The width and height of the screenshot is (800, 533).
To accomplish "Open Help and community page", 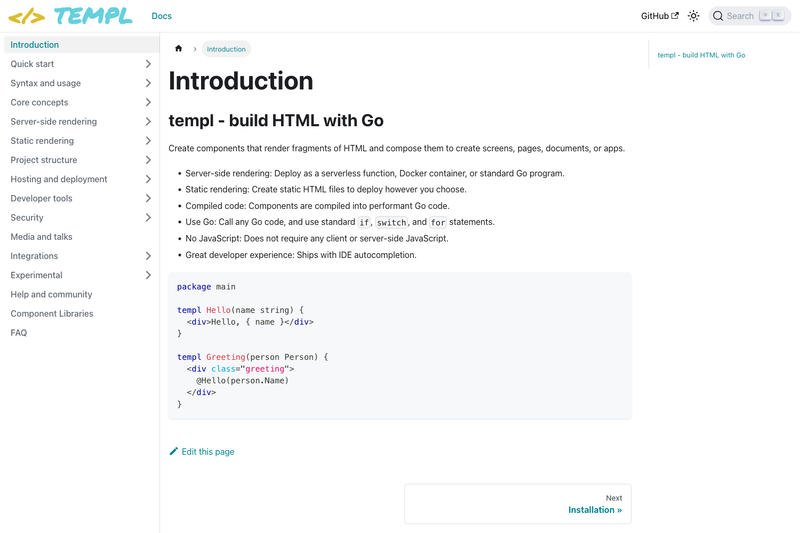I will pyautogui.click(x=51, y=294).
